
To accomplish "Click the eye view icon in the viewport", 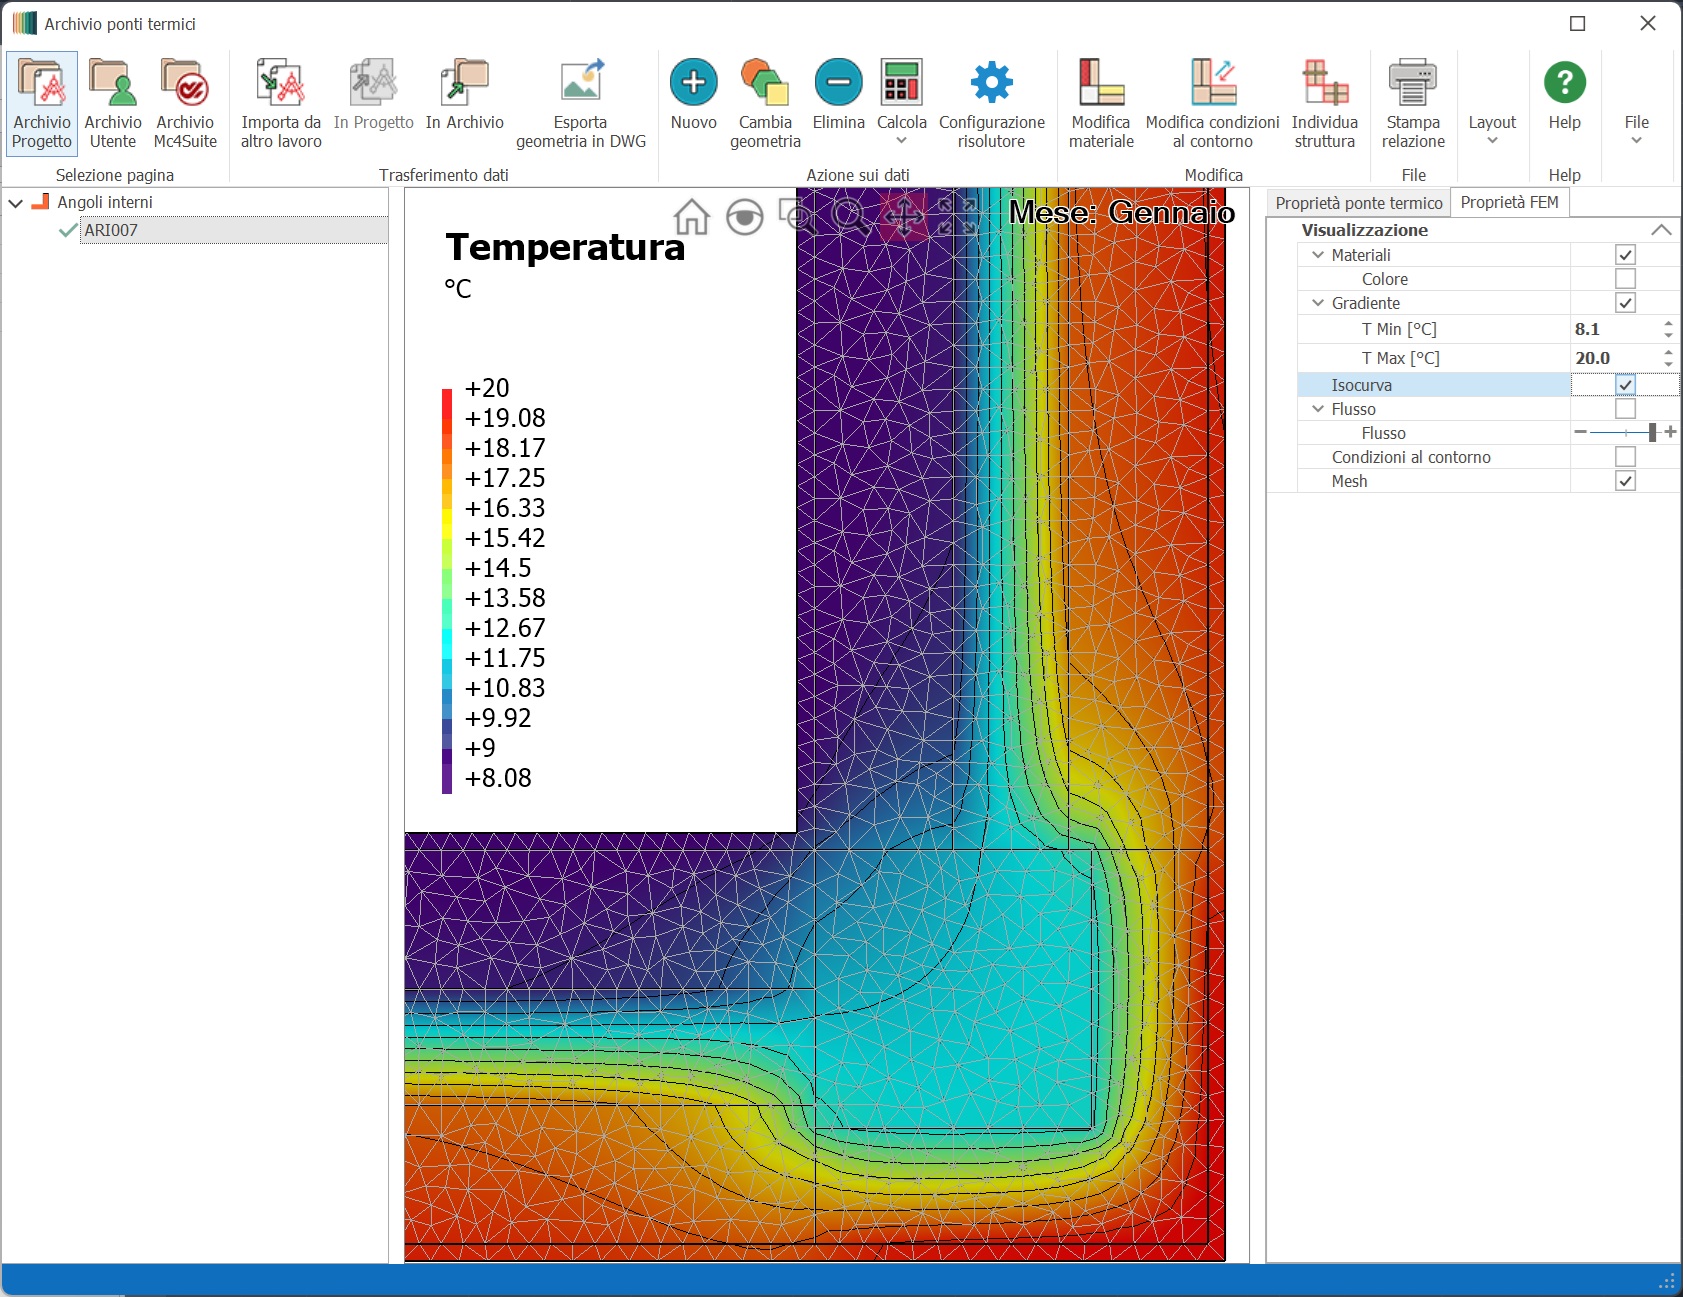I will click(x=744, y=217).
